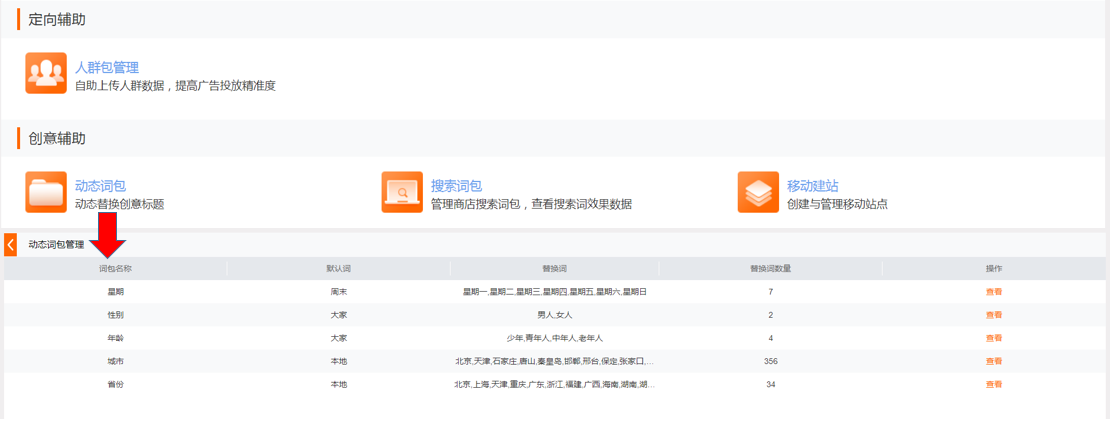Select the 动态词包管理 tab label
Viewport: 1110px width, 421px height.
pos(55,244)
